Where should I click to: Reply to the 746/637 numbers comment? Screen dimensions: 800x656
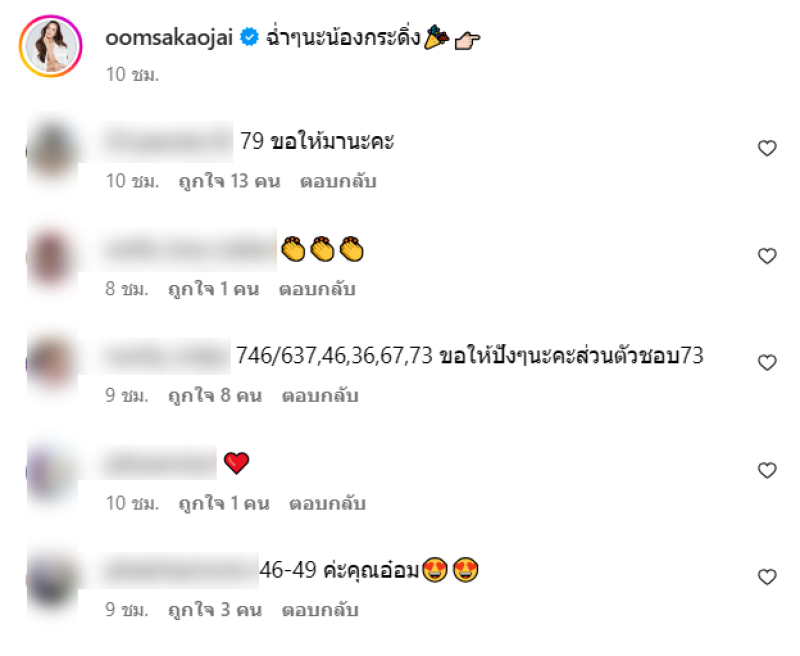(320, 396)
